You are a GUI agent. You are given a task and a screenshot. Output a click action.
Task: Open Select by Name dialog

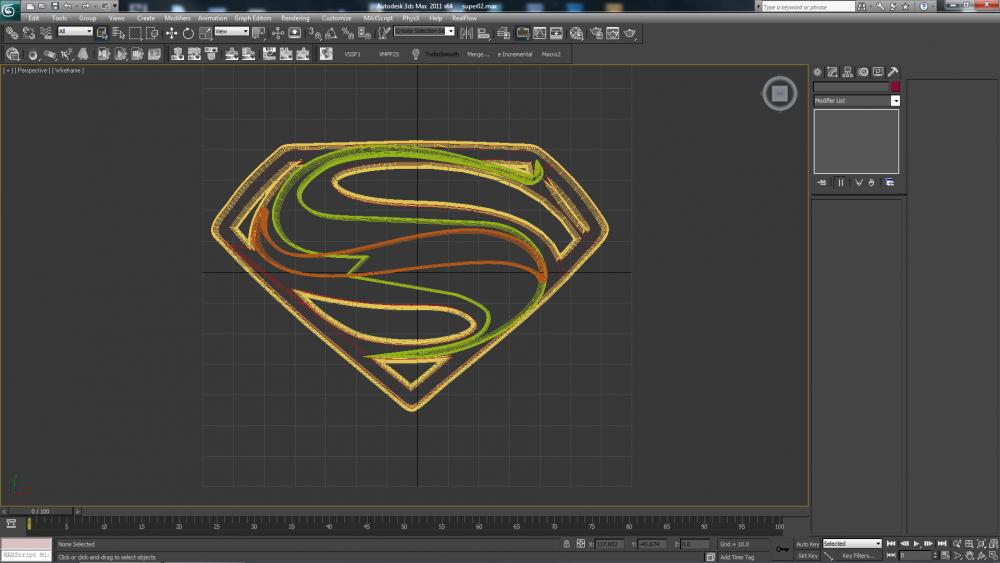coord(118,33)
